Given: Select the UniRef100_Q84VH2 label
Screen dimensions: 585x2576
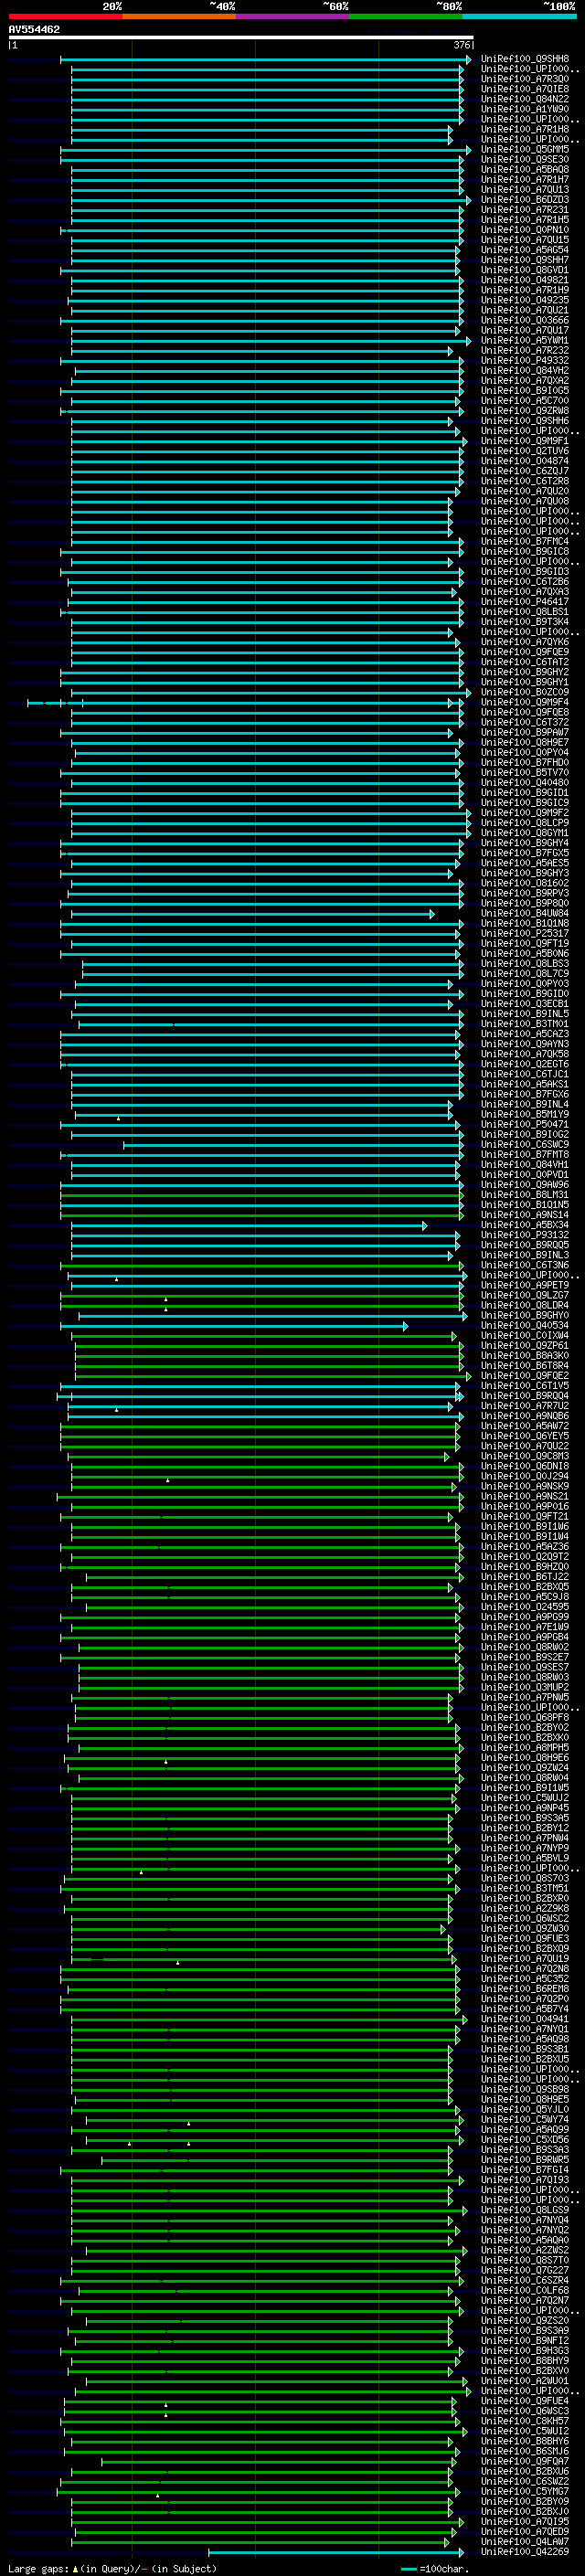Looking at the screenshot, I should 525,371.
